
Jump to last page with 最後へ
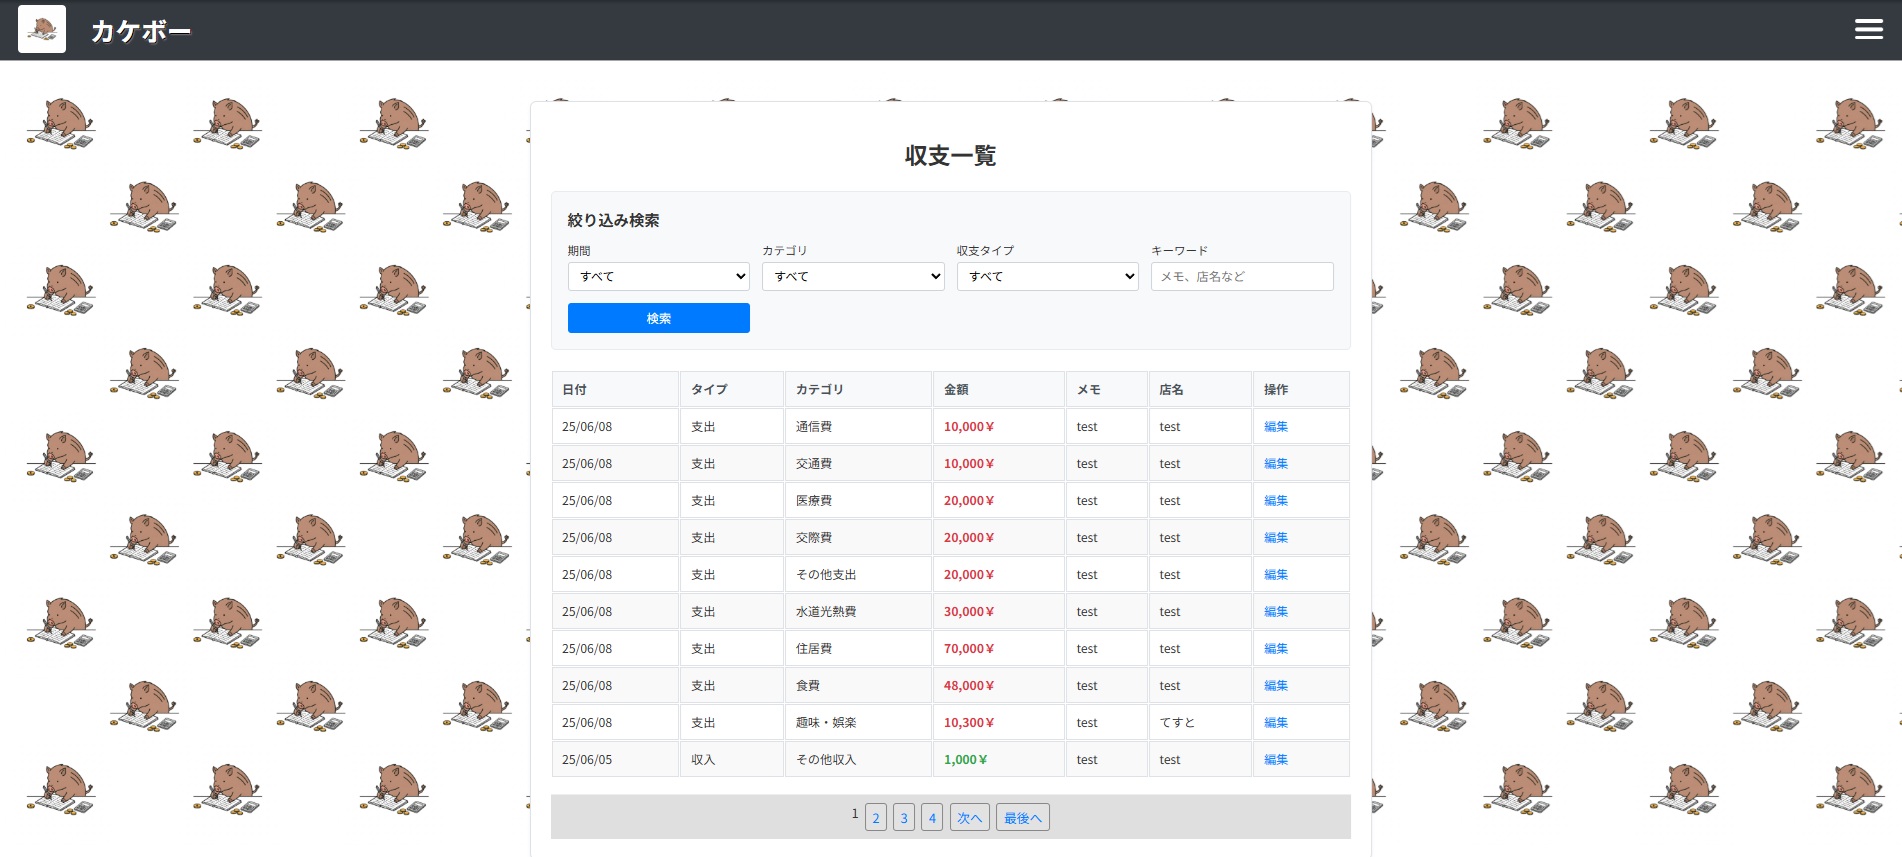[1023, 818]
